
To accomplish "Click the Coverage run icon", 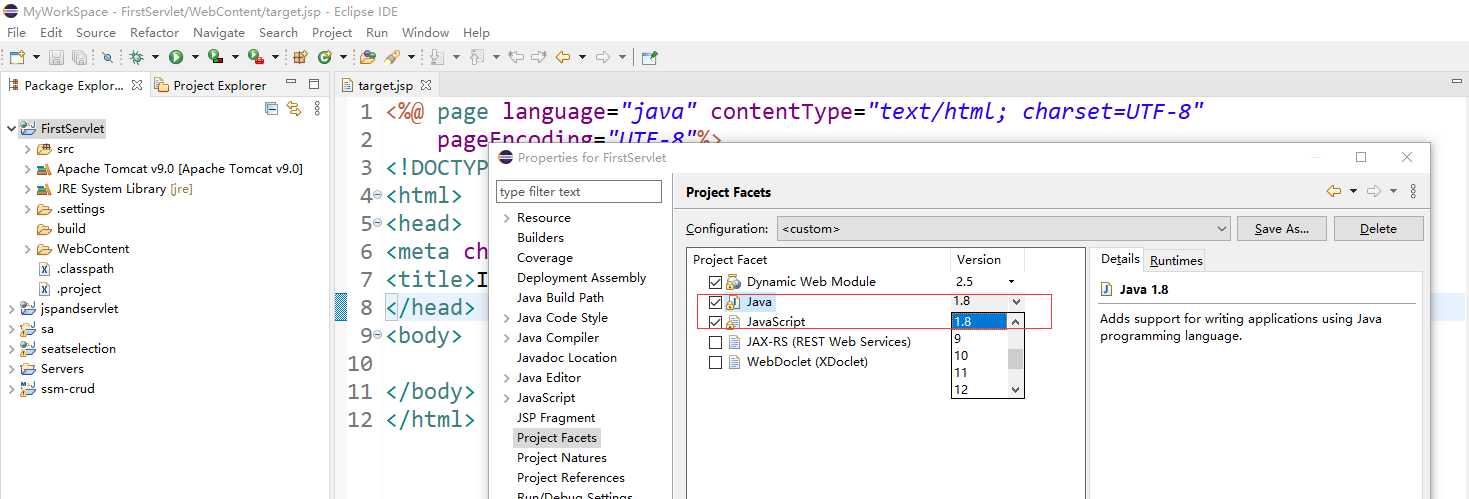I will 215,57.
